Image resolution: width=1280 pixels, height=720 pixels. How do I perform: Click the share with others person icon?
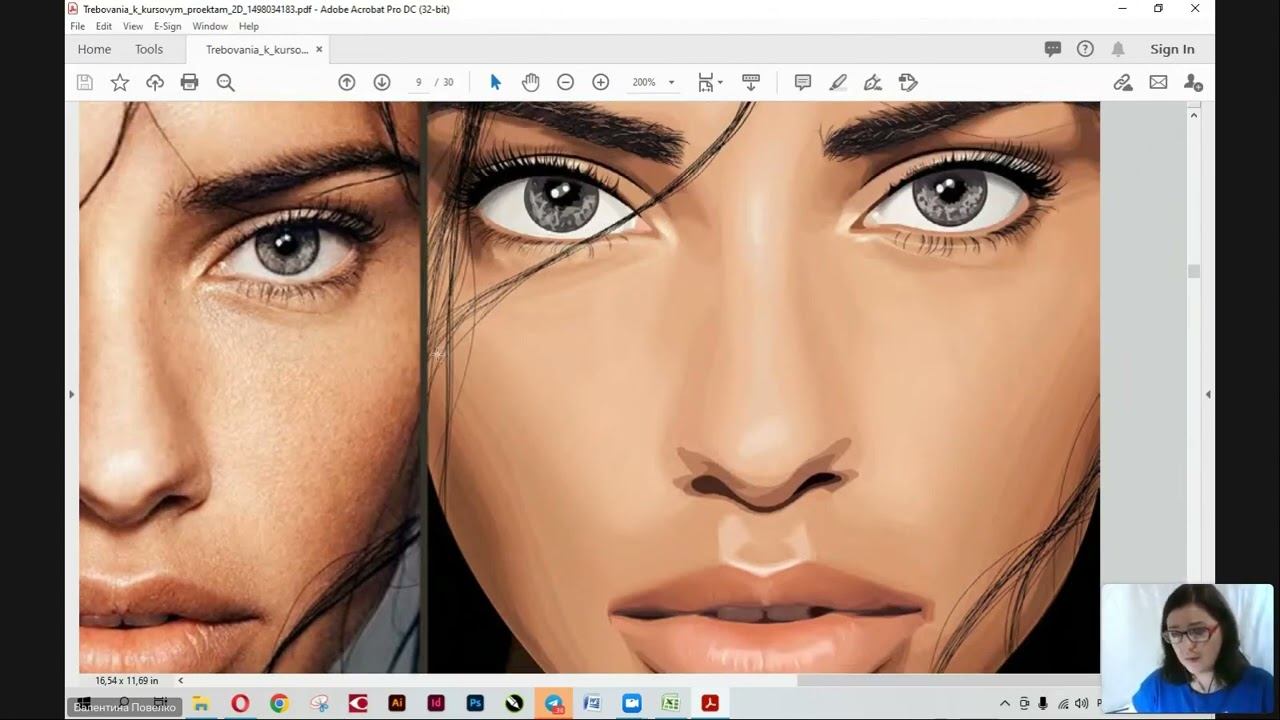coord(1193,82)
